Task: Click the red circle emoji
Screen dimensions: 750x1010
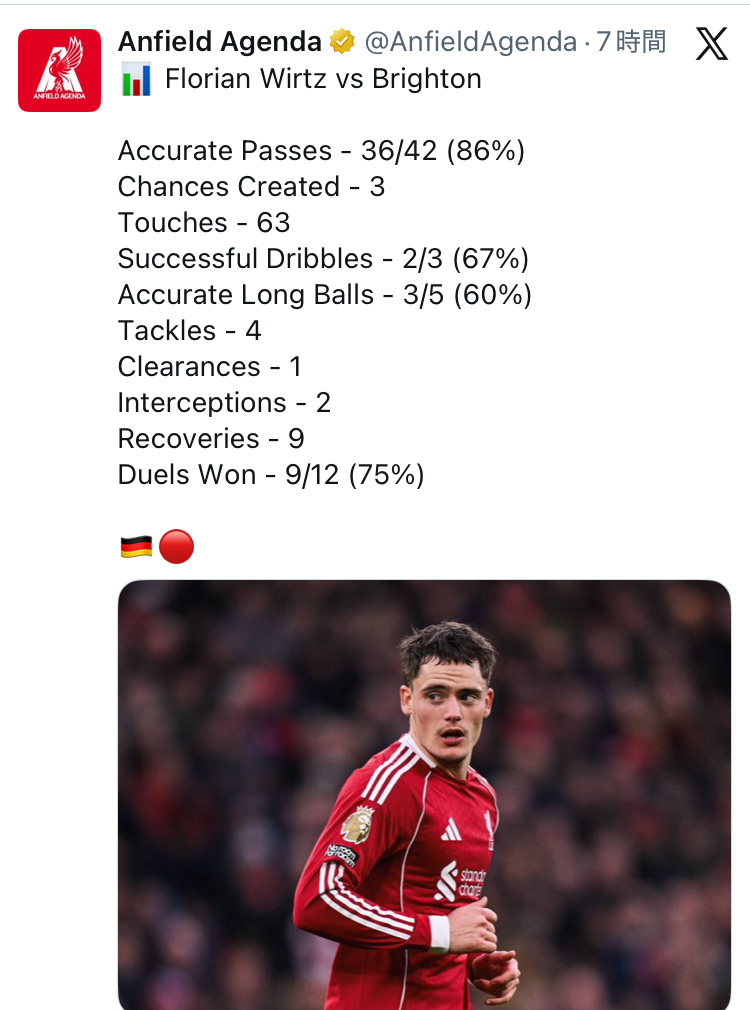Action: tap(176, 547)
